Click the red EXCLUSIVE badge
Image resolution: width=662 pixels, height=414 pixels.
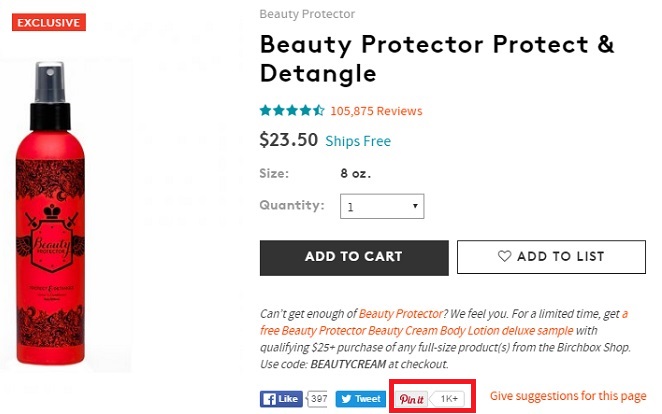tap(49, 23)
